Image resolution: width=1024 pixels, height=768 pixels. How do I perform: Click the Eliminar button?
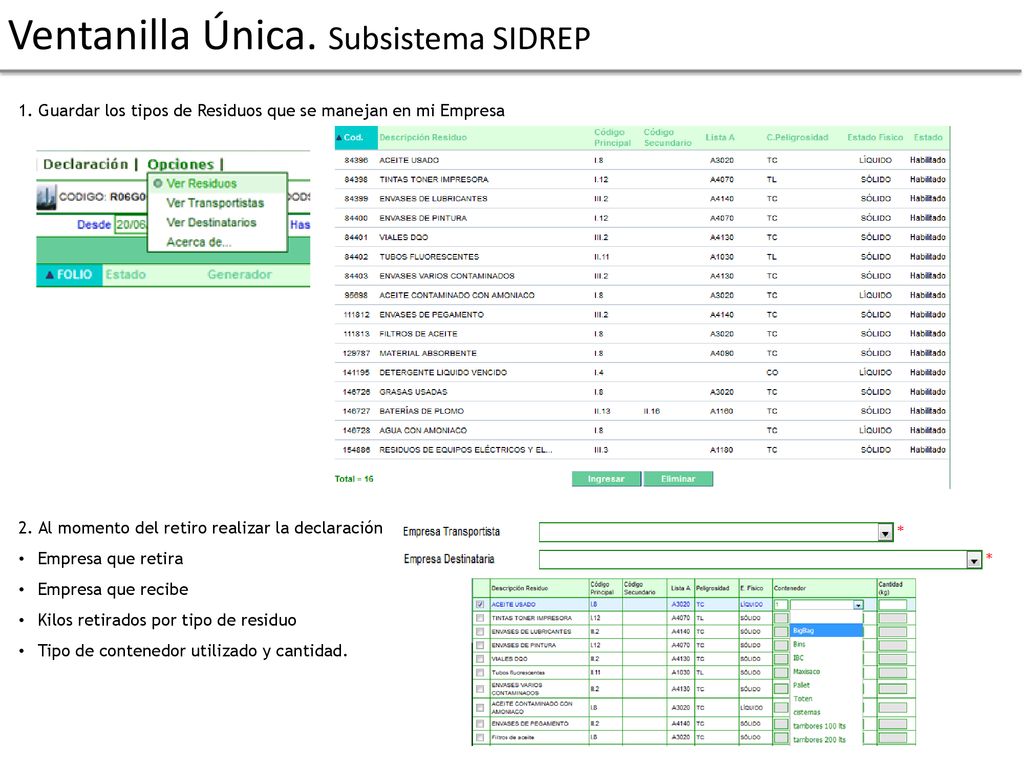[678, 479]
